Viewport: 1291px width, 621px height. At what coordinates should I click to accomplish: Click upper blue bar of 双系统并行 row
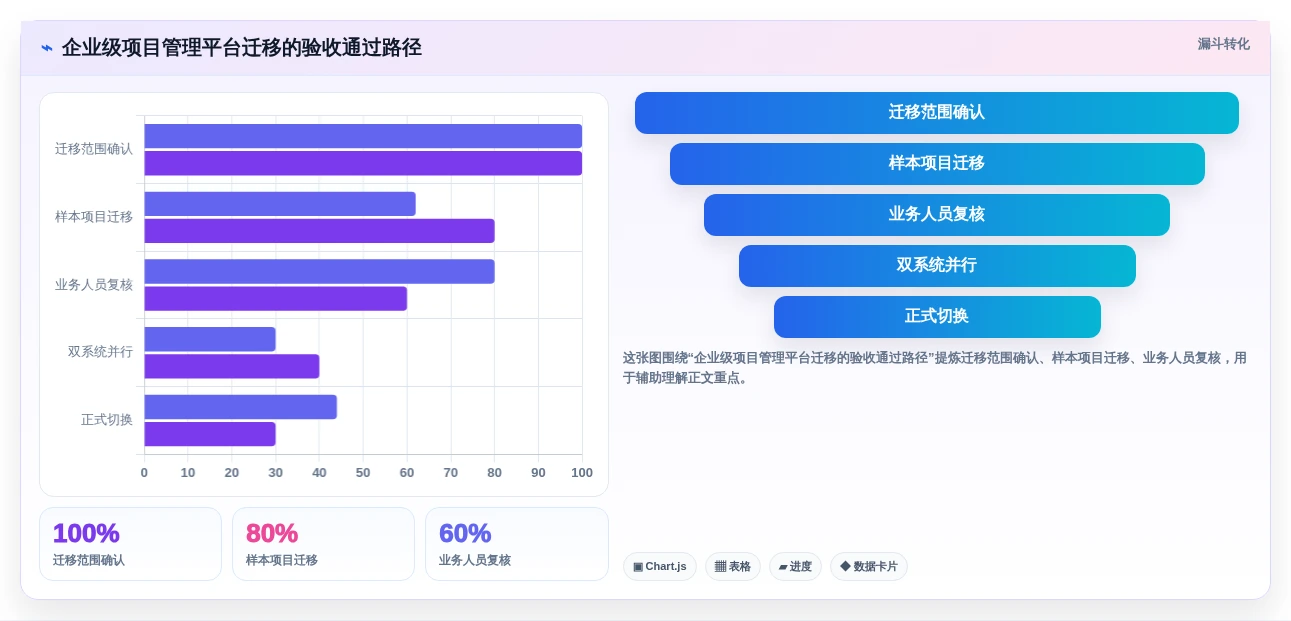point(210,339)
